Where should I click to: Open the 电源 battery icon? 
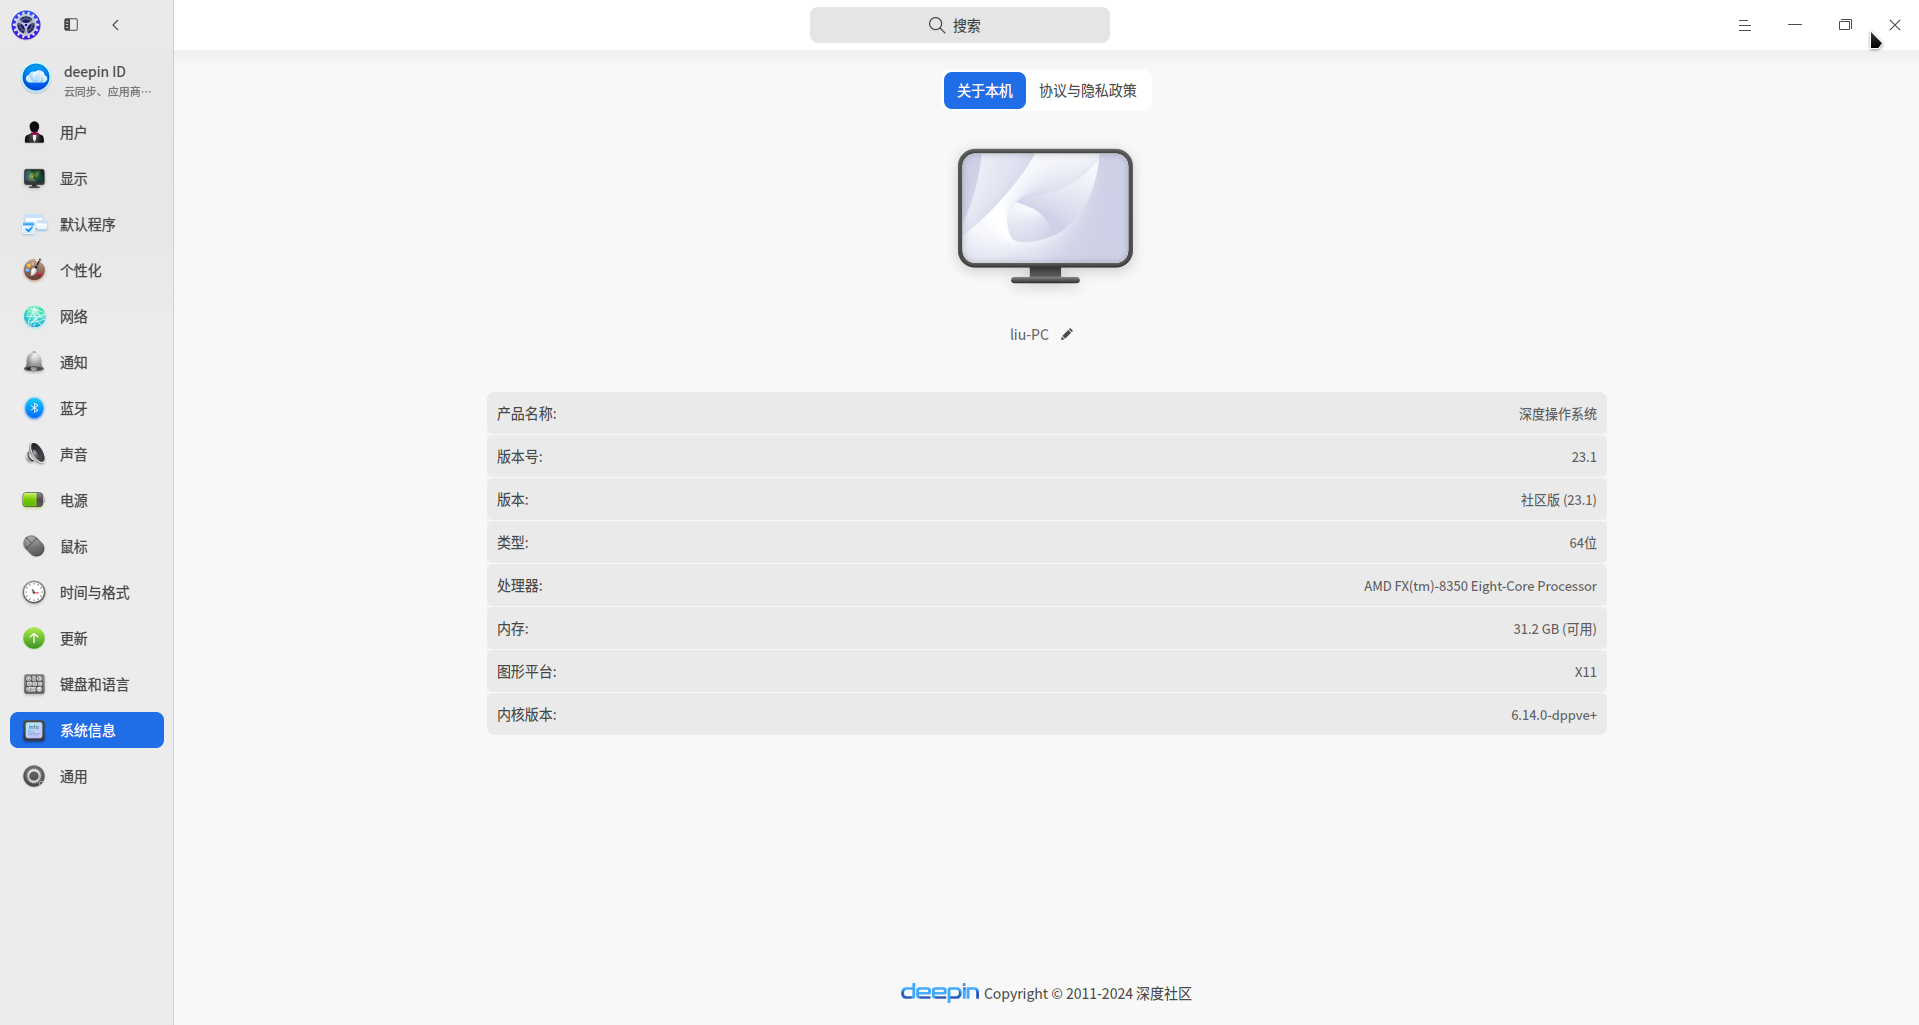tap(34, 500)
